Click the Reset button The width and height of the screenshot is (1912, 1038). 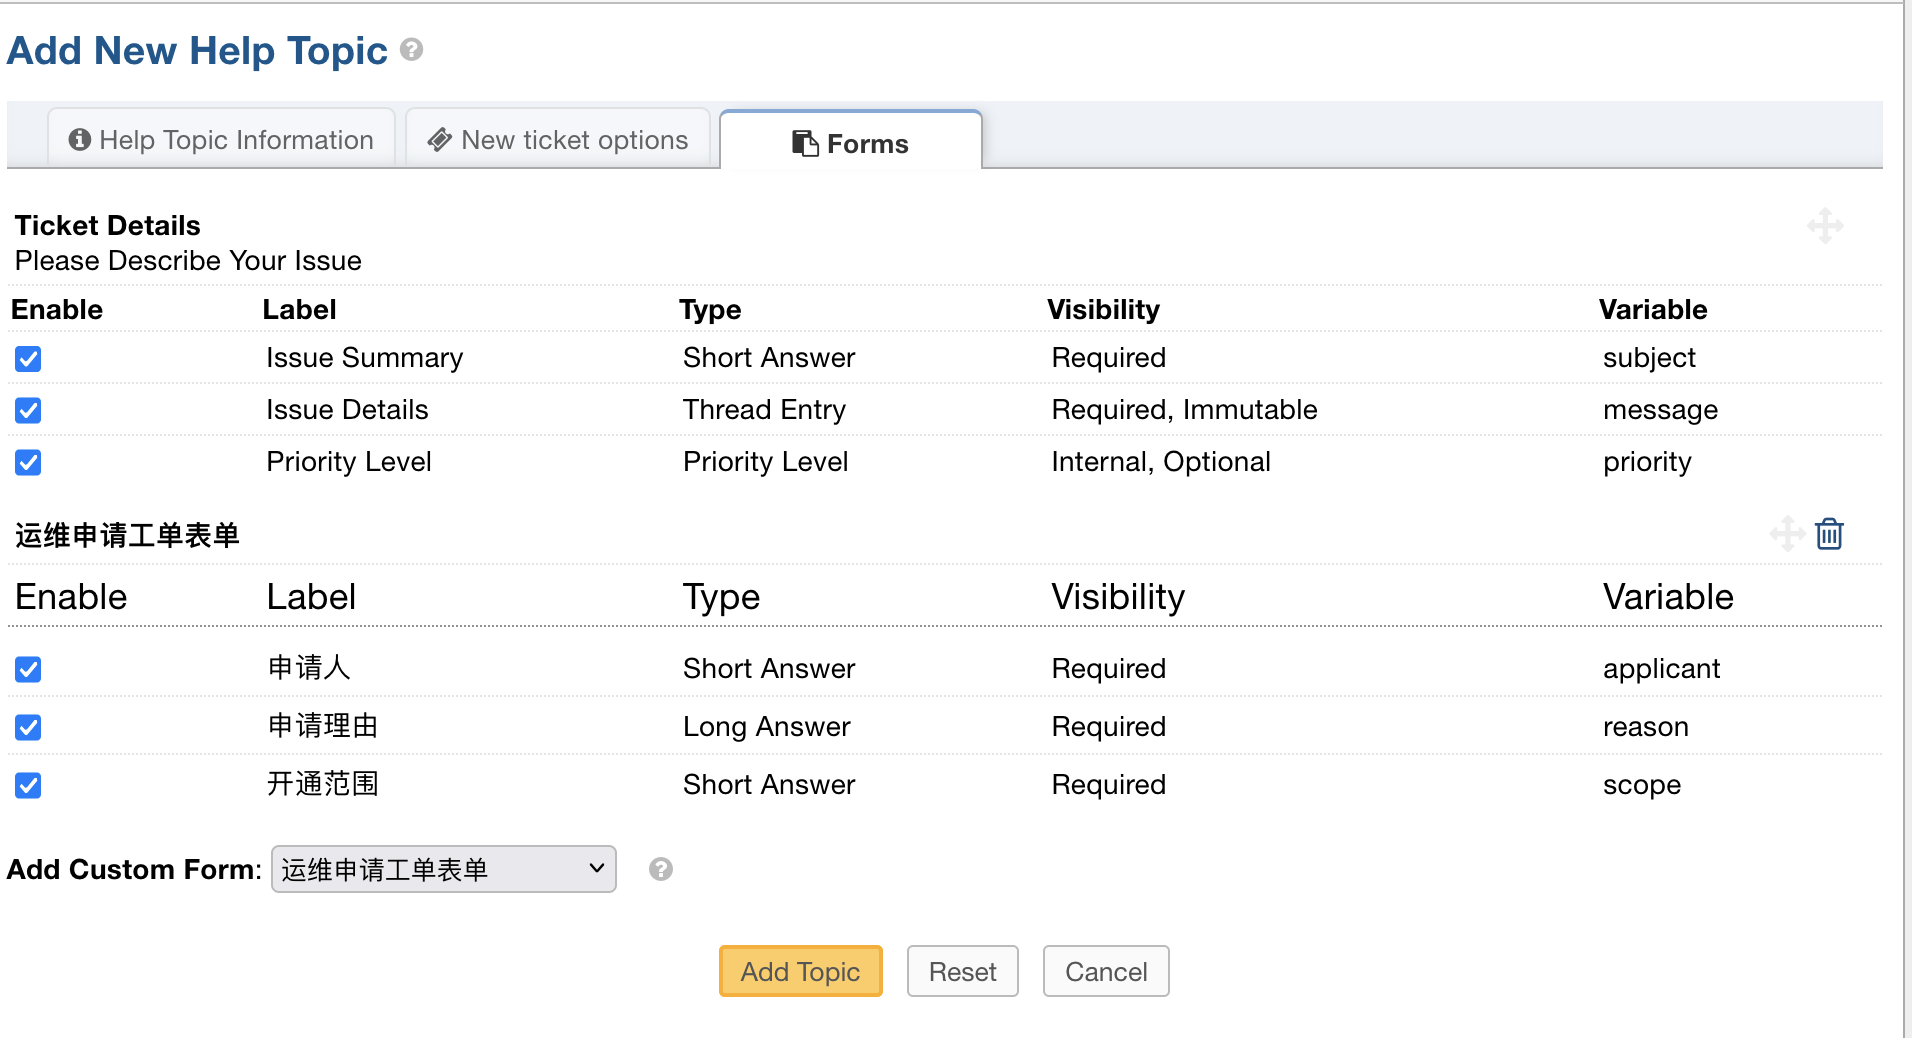962,971
